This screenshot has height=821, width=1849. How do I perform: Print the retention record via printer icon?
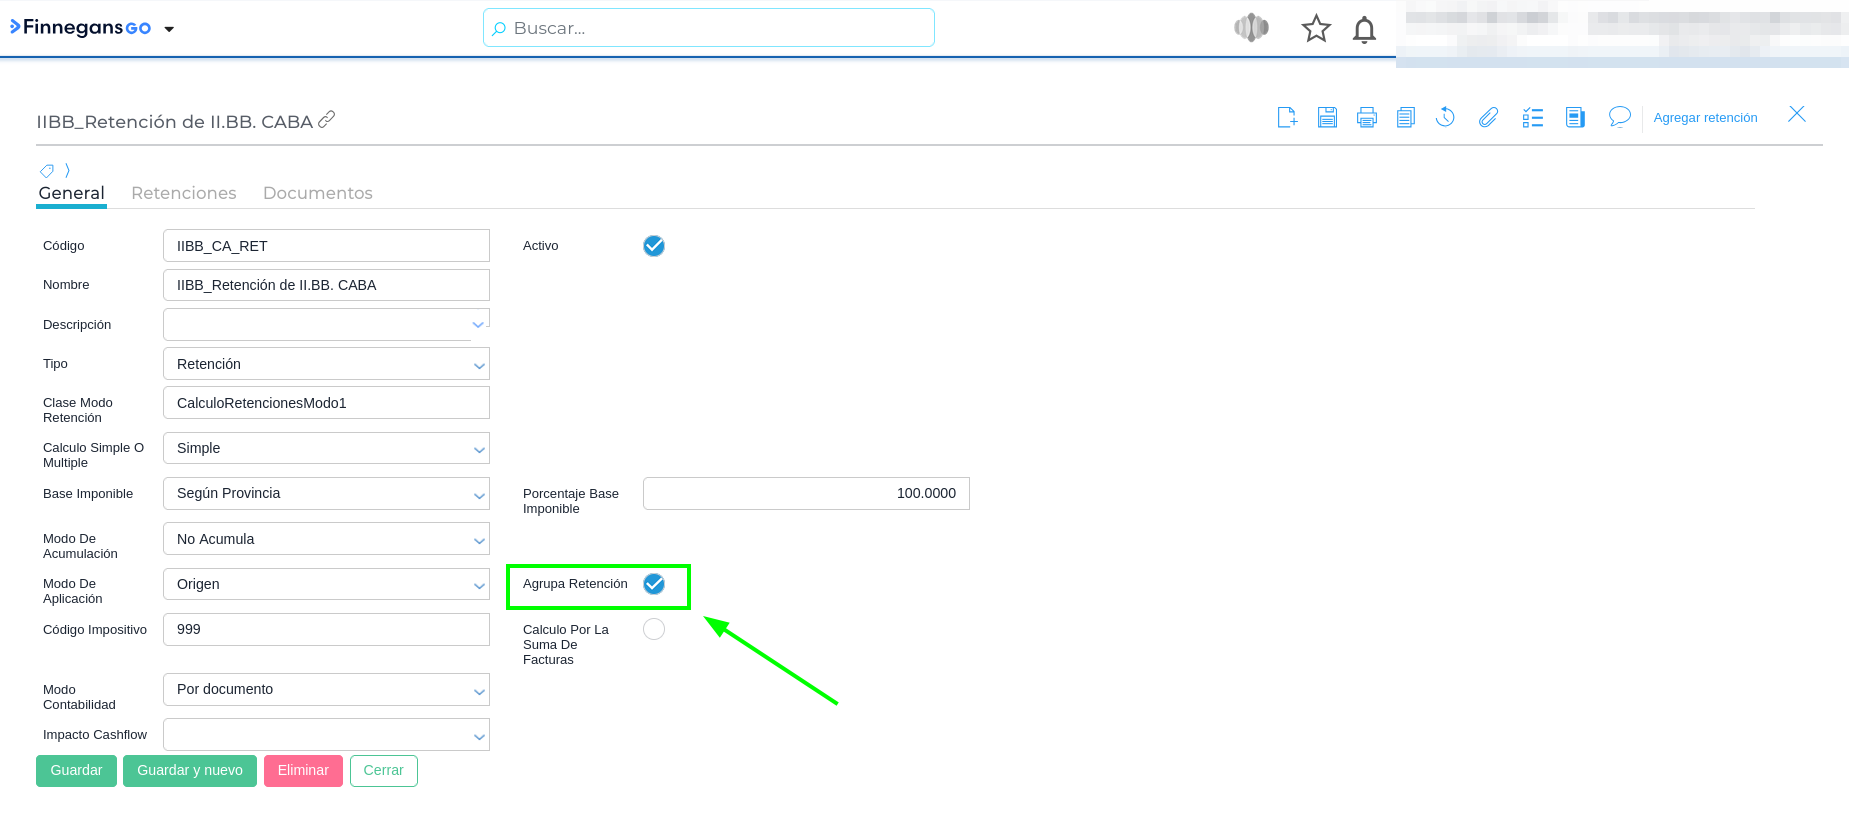tap(1366, 117)
